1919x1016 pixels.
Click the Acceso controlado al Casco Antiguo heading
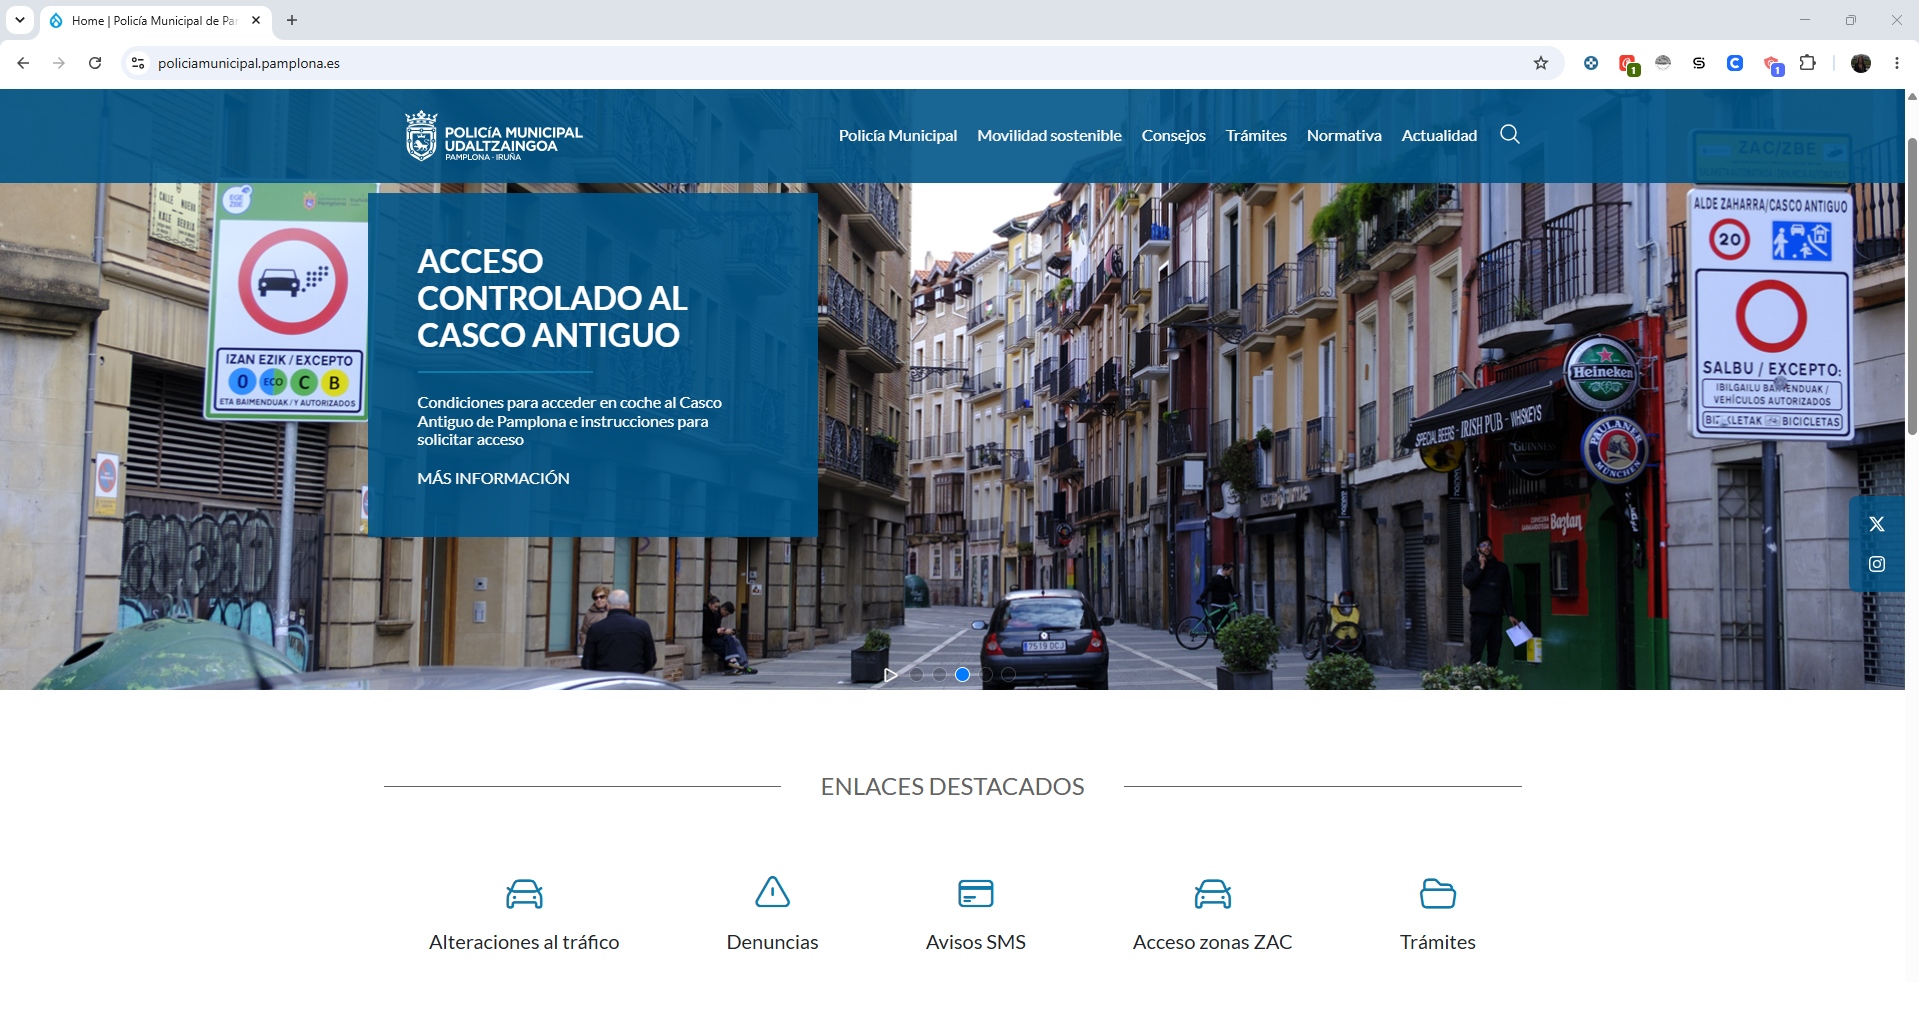pyautogui.click(x=552, y=298)
